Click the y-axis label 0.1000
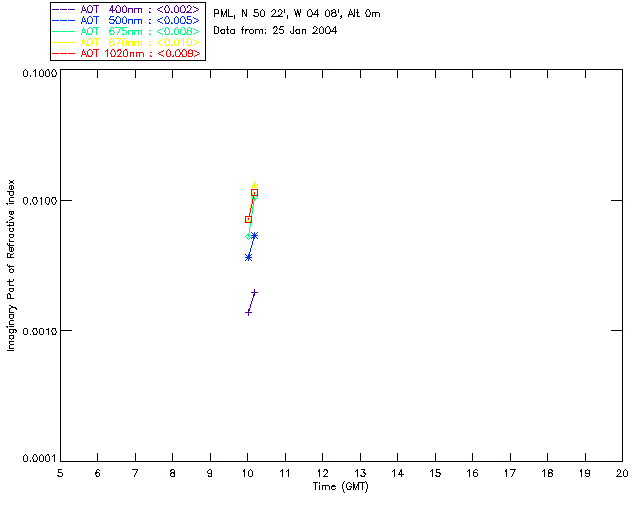This screenshot has height=512, width=640. [x=40, y=73]
